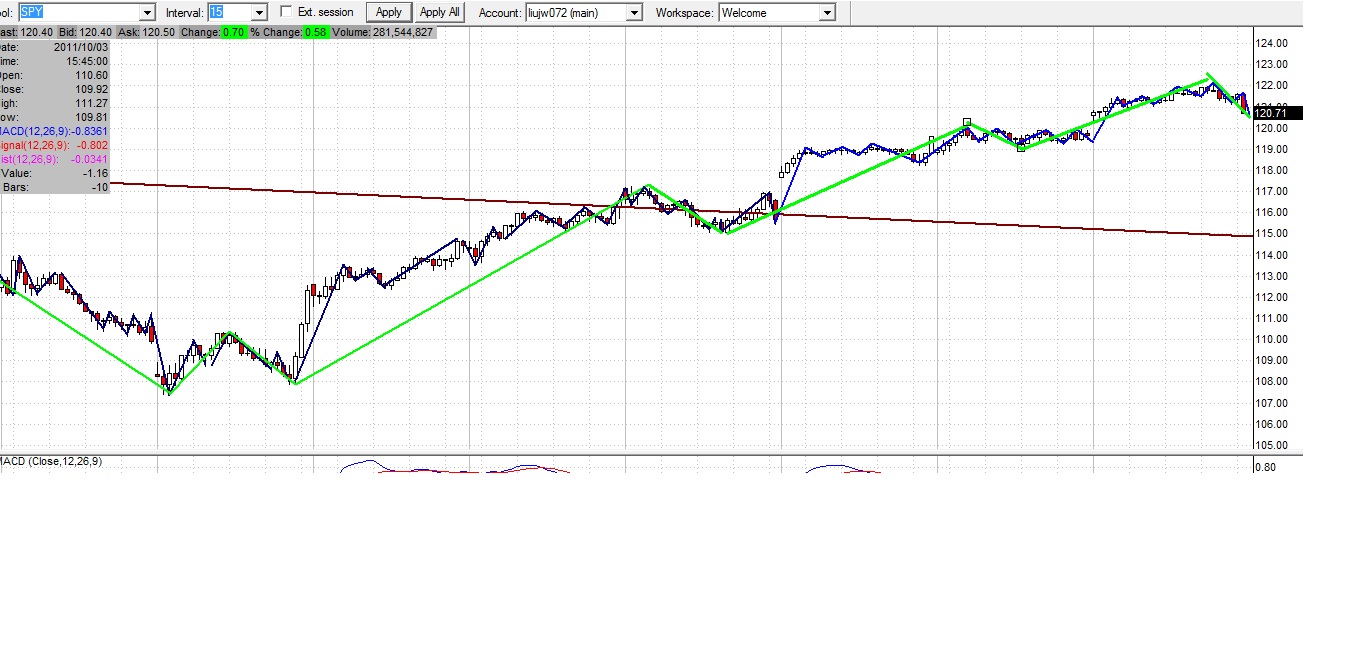Click the Account: label text

pyautogui.click(x=500, y=12)
